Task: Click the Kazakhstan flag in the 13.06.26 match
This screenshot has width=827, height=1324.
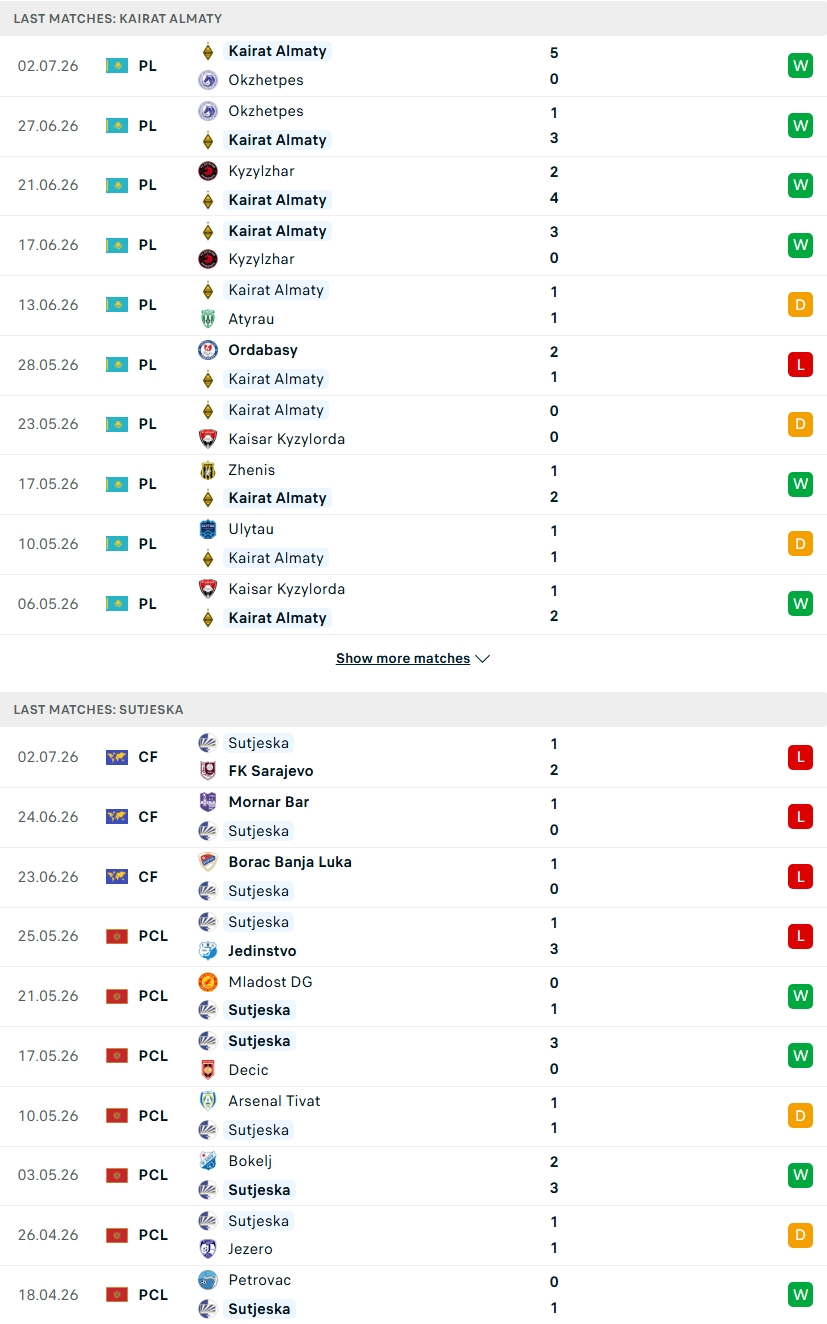Action: point(117,305)
